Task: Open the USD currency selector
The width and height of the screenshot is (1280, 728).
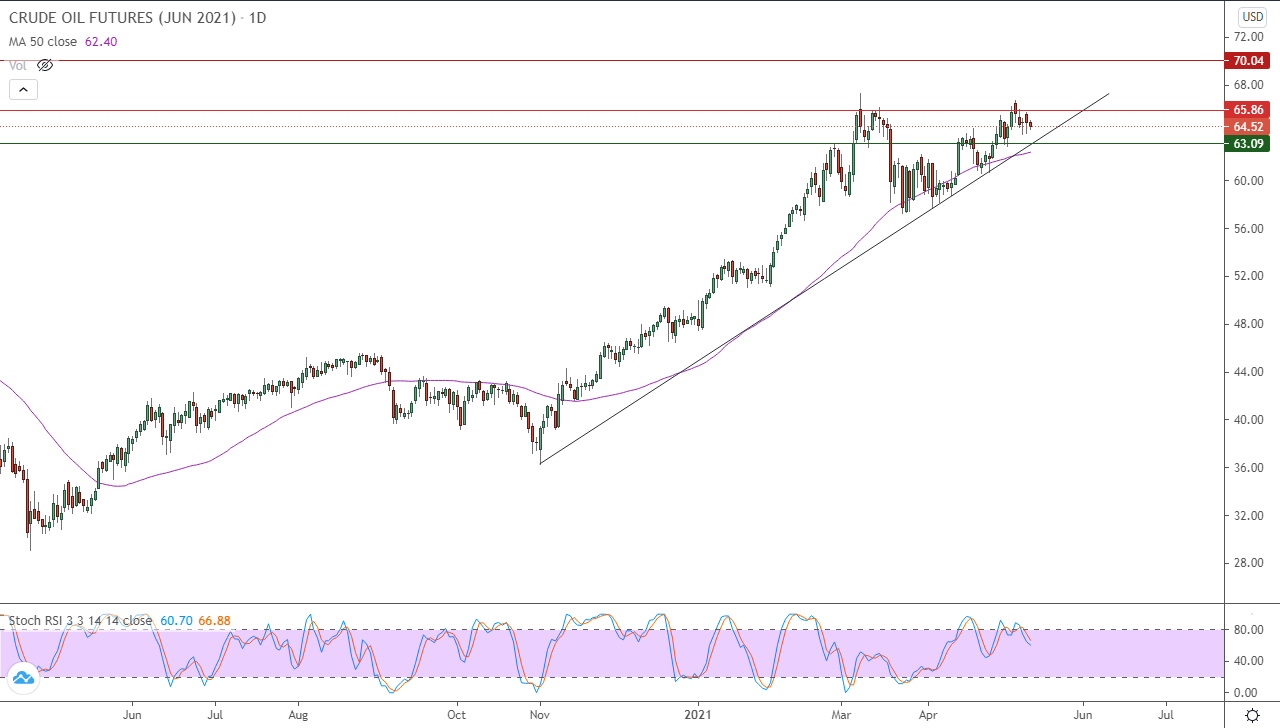Action: click(1252, 17)
